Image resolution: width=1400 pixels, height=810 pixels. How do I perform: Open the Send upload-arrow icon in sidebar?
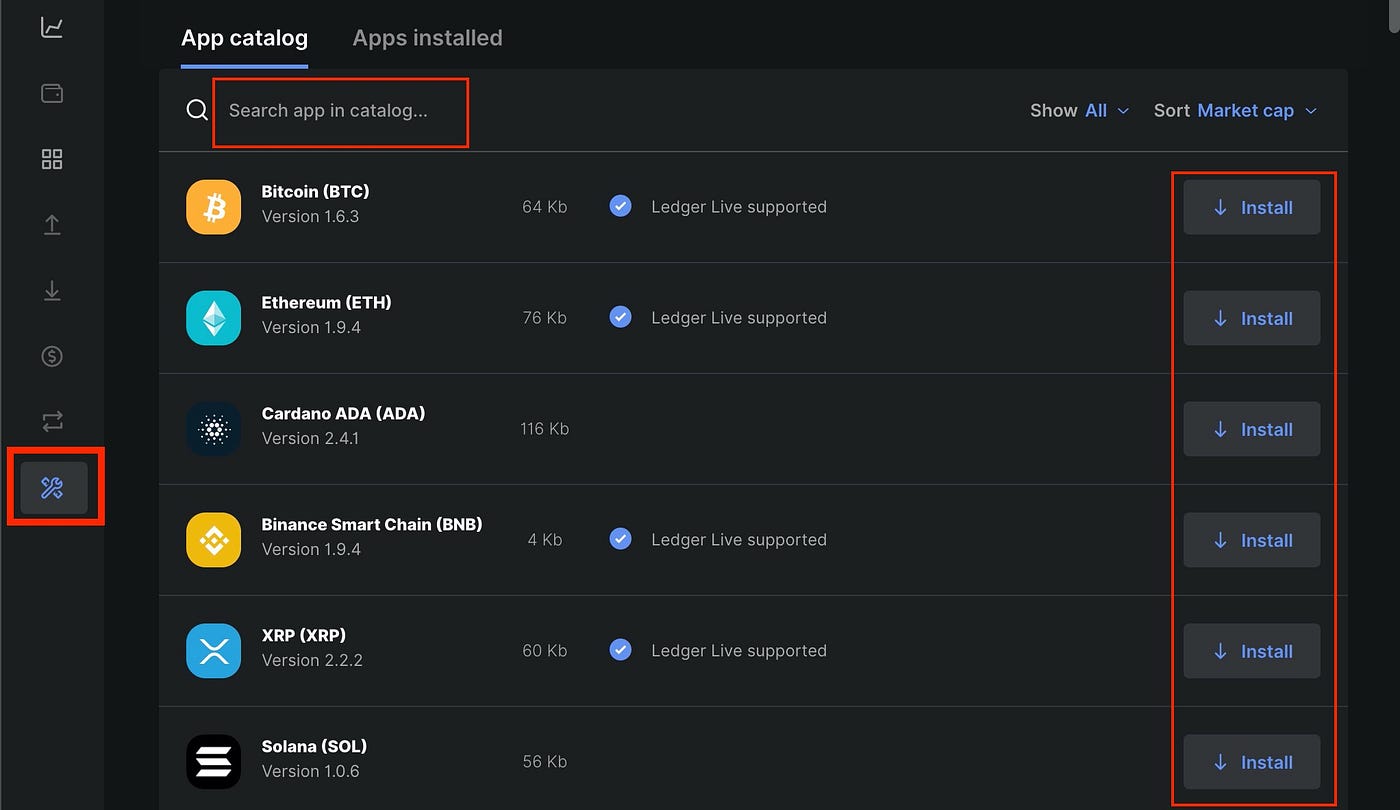[52, 225]
